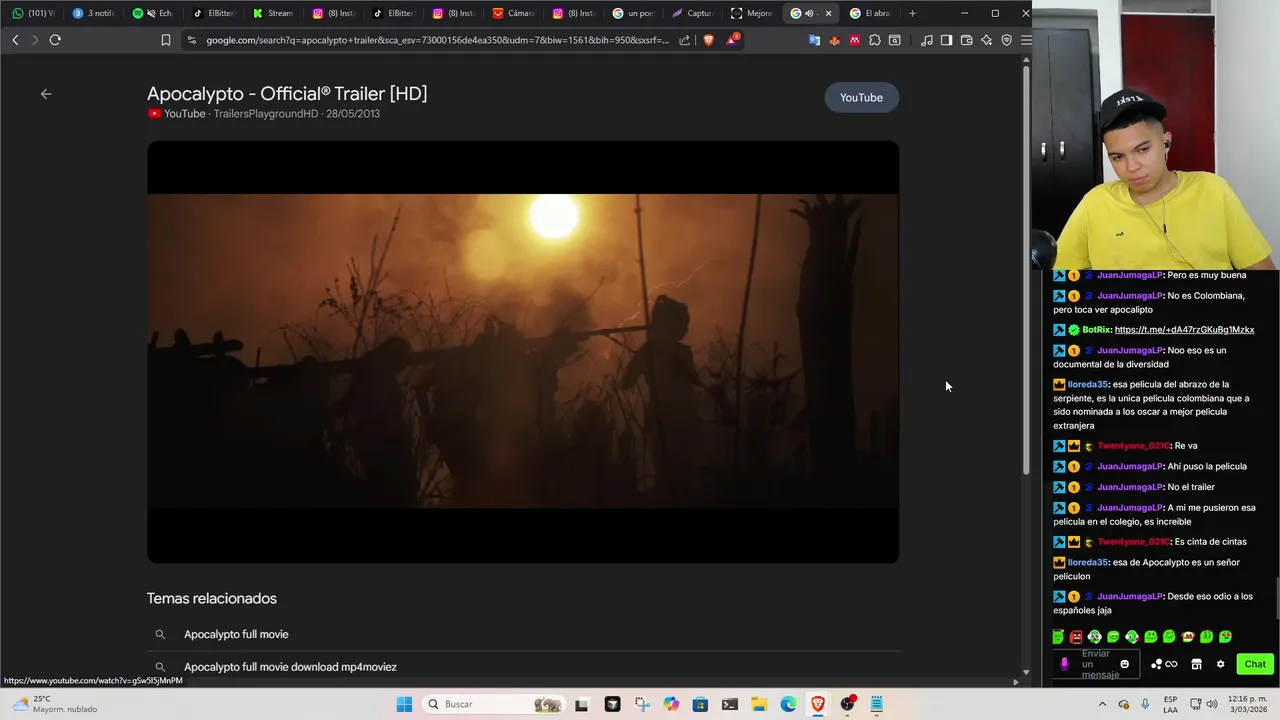
Task: Switch to the Kick 'Stream' tab
Action: point(273,13)
